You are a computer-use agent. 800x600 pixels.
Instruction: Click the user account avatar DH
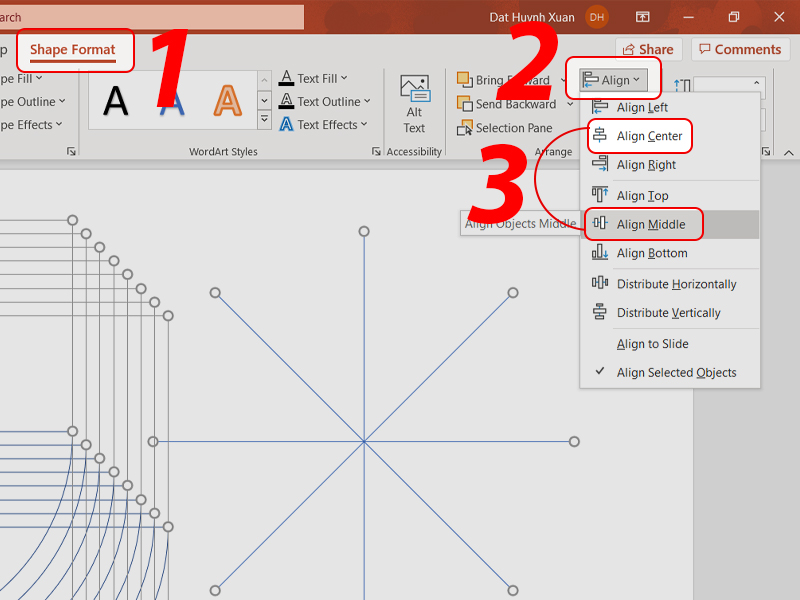tap(597, 17)
